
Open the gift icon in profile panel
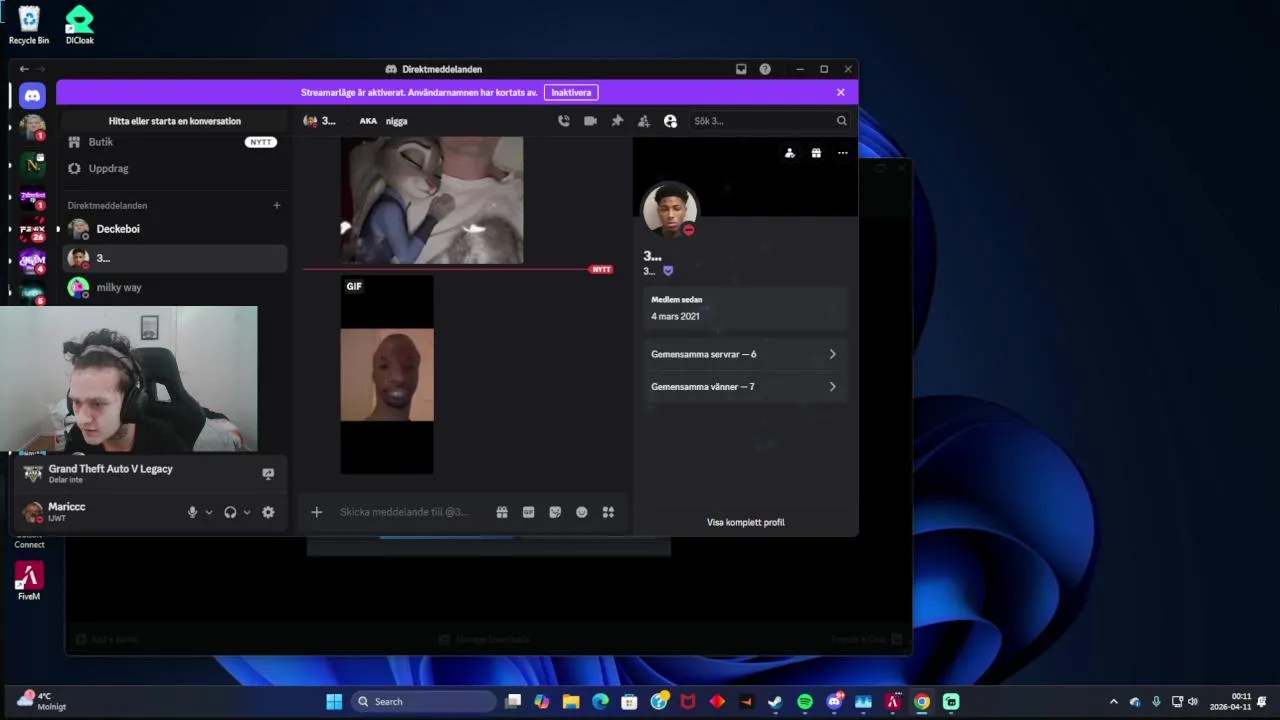coord(816,153)
